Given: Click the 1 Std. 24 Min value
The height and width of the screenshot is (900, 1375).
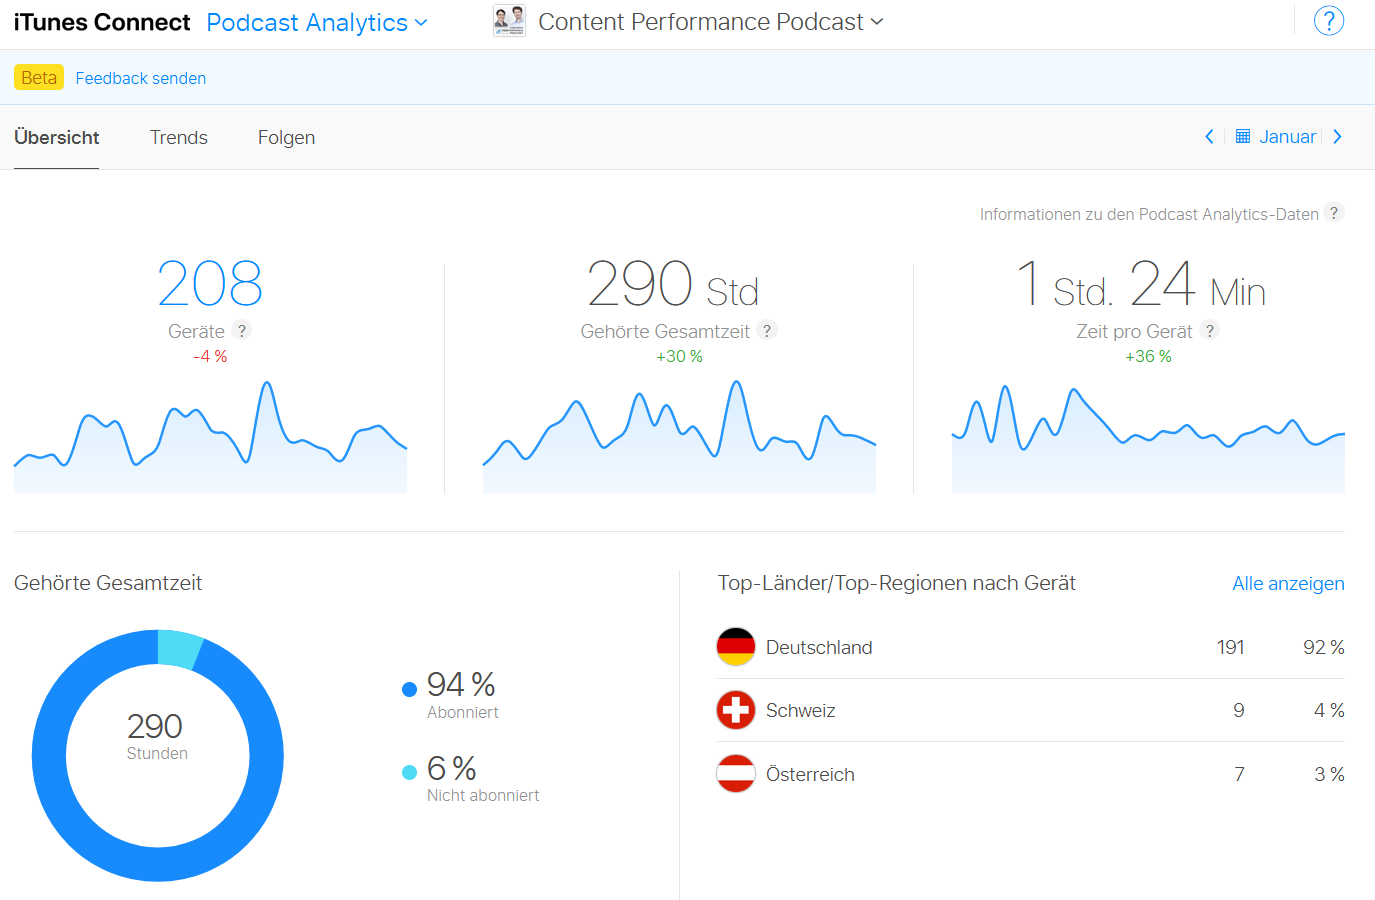Looking at the screenshot, I should point(1141,284).
